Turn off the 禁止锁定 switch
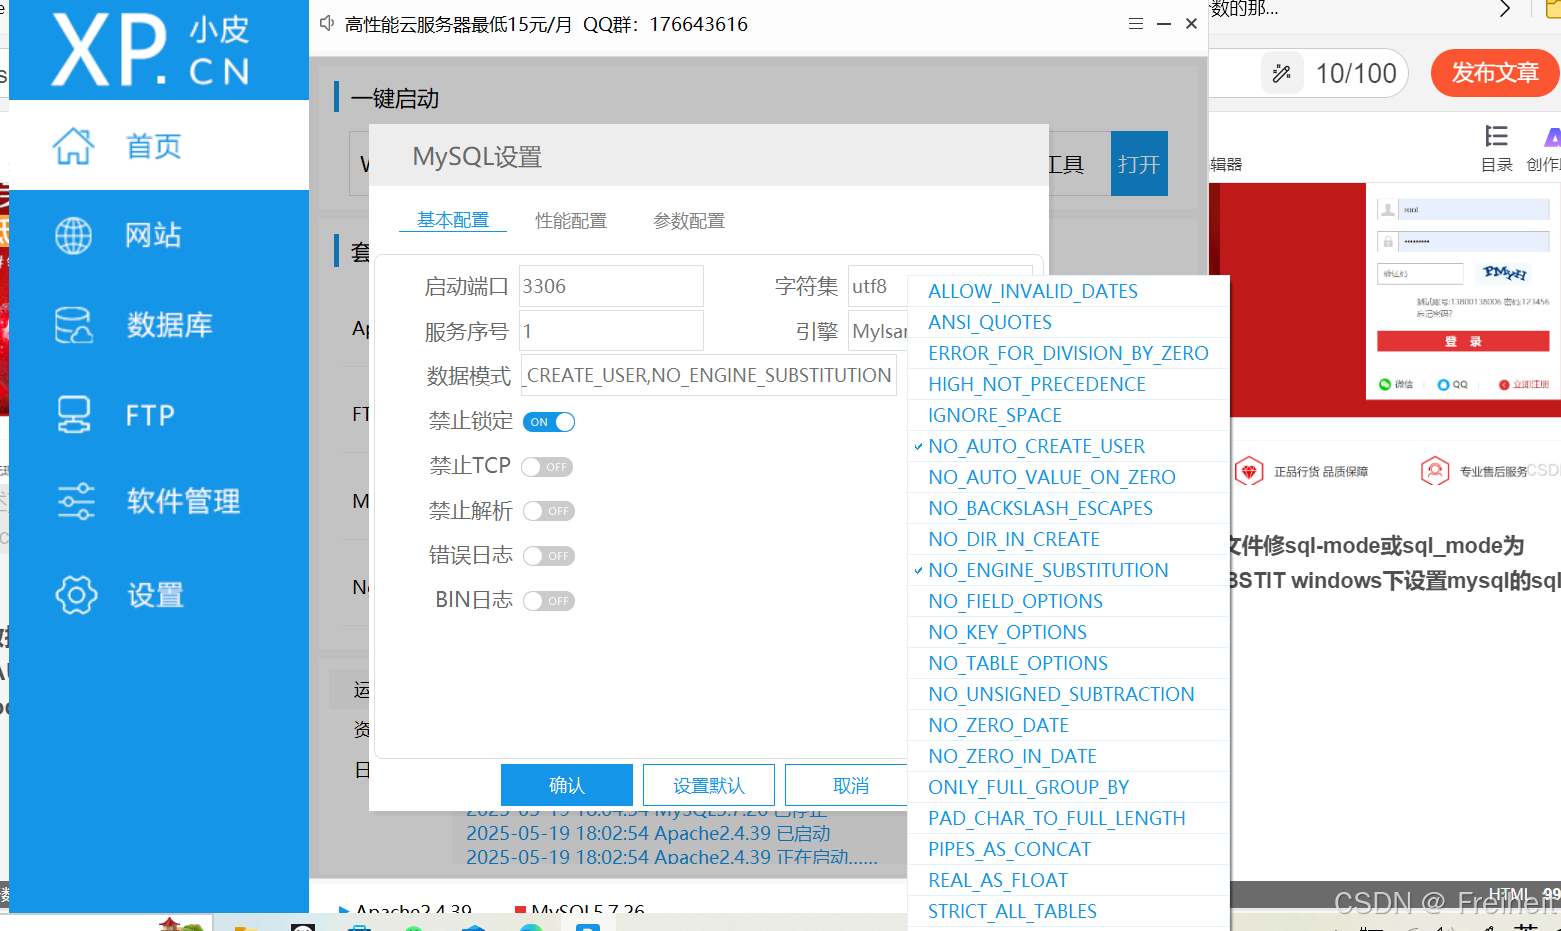 tap(548, 422)
